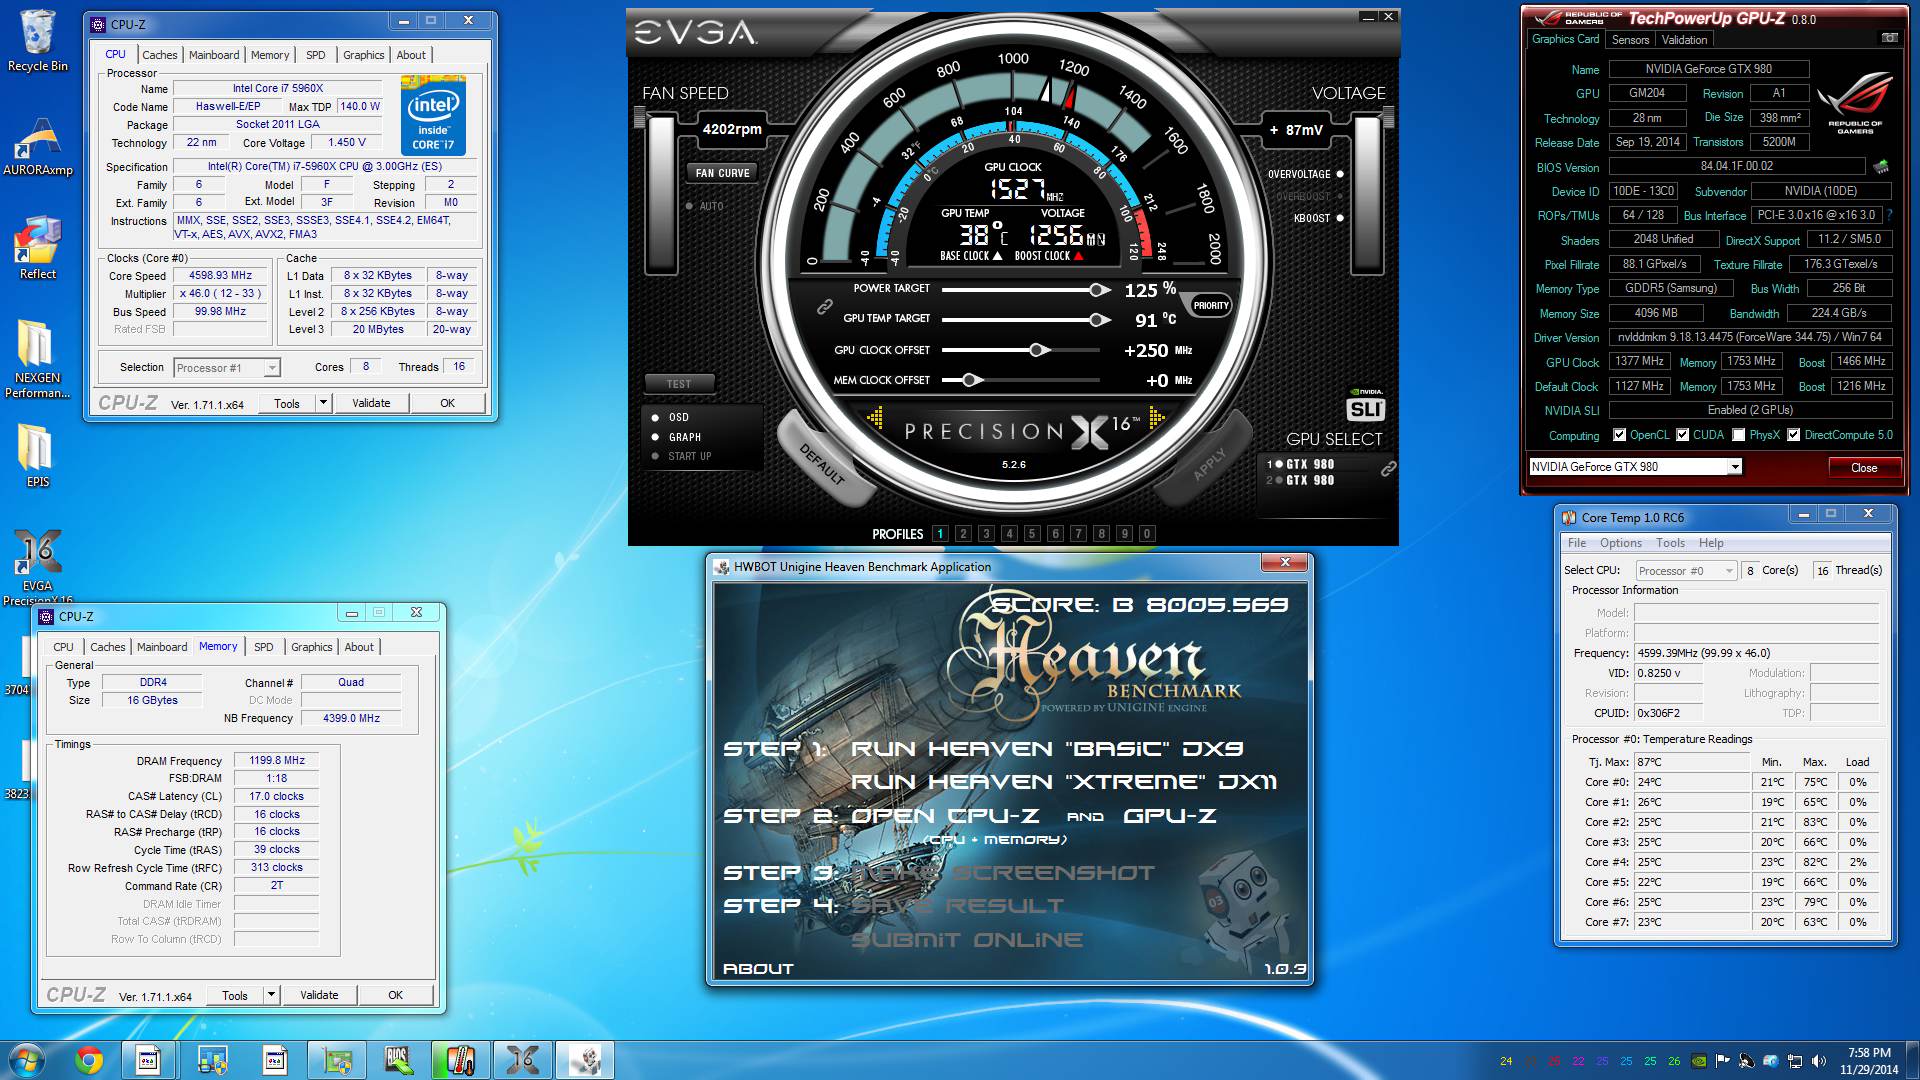The image size is (1920, 1080).
Task: Open the Sensors tab in GPU-Z
Action: [1630, 40]
